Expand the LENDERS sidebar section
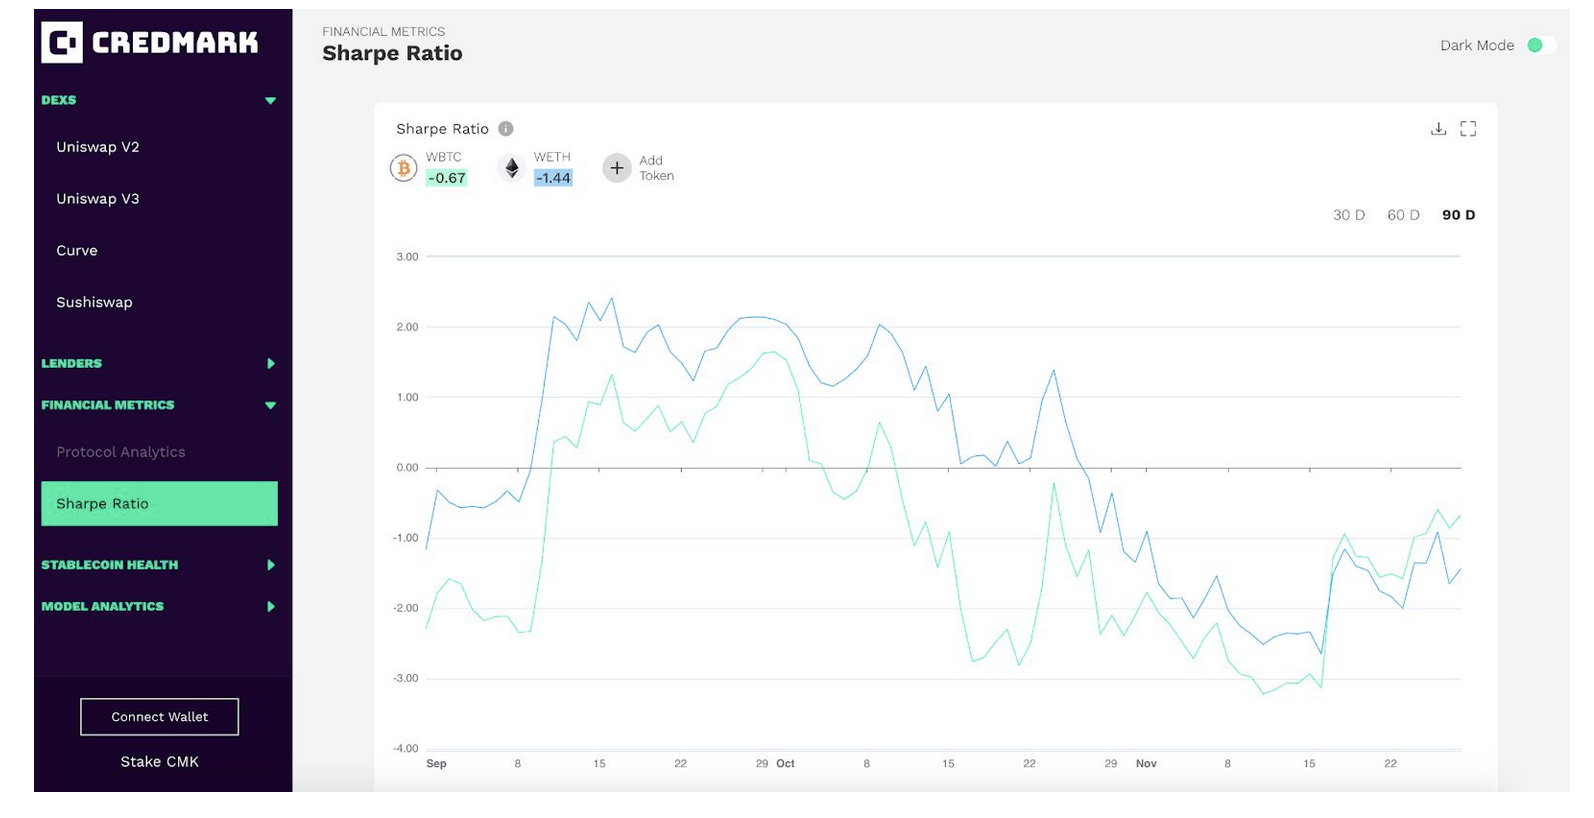The height and width of the screenshot is (818, 1594). (270, 364)
